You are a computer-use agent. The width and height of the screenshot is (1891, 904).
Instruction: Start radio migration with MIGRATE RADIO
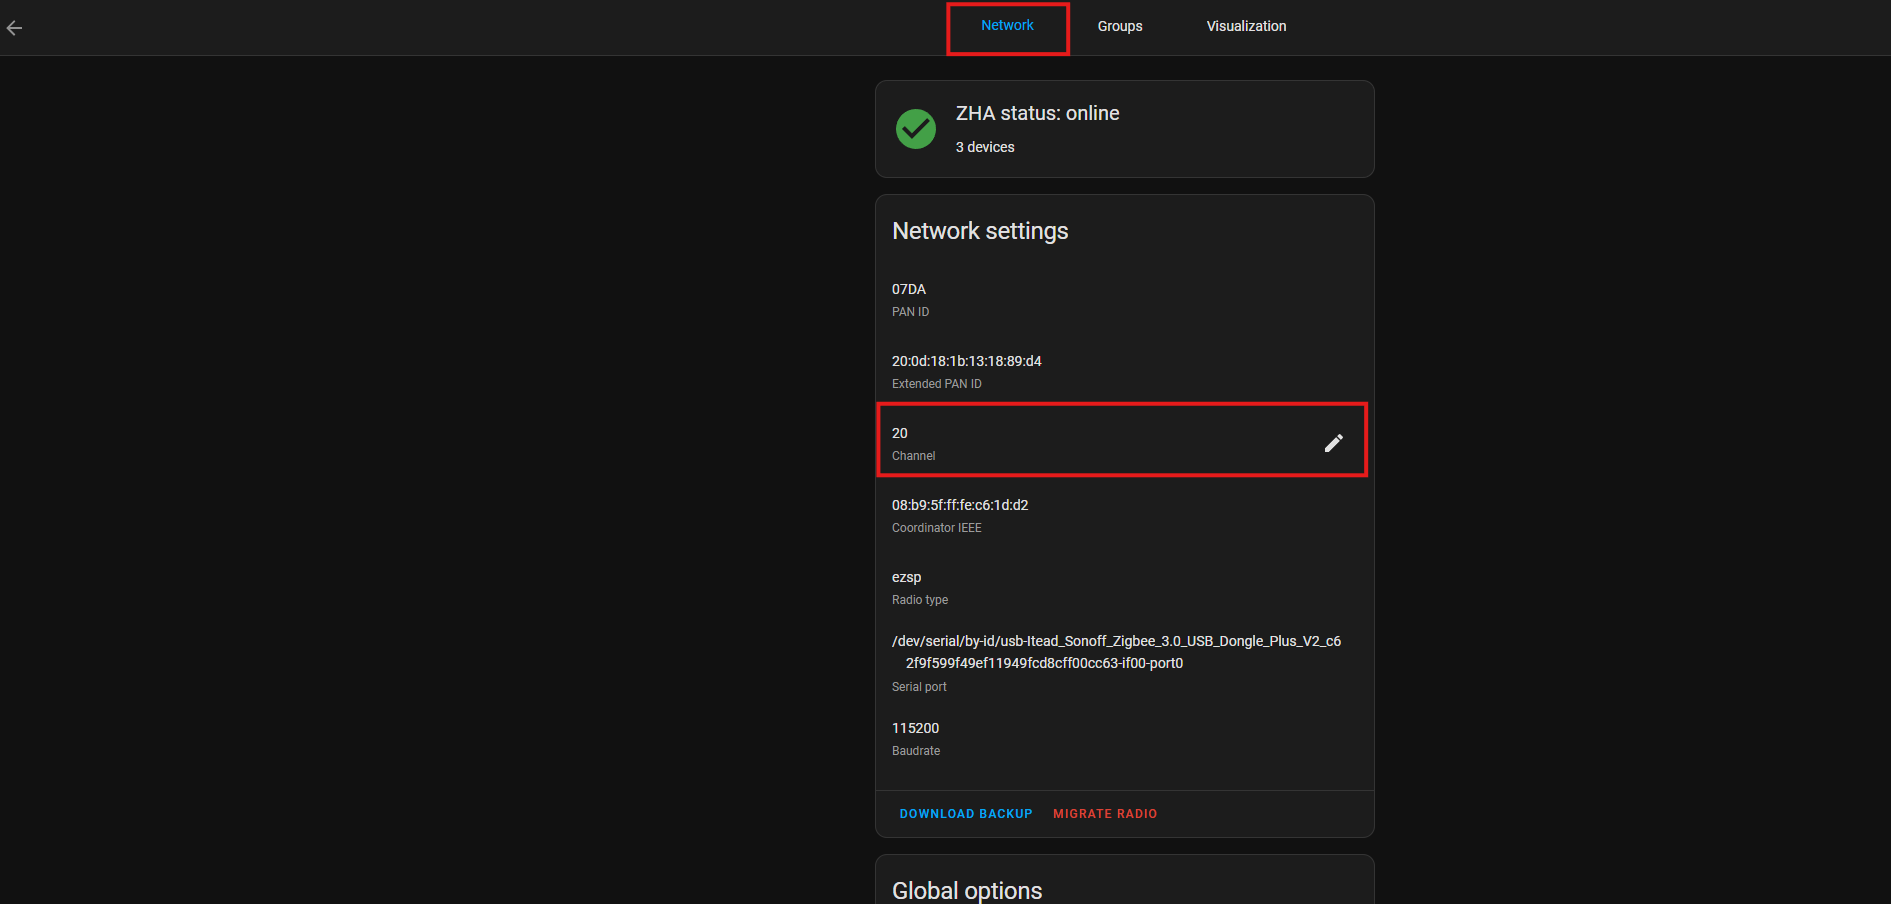(1104, 813)
